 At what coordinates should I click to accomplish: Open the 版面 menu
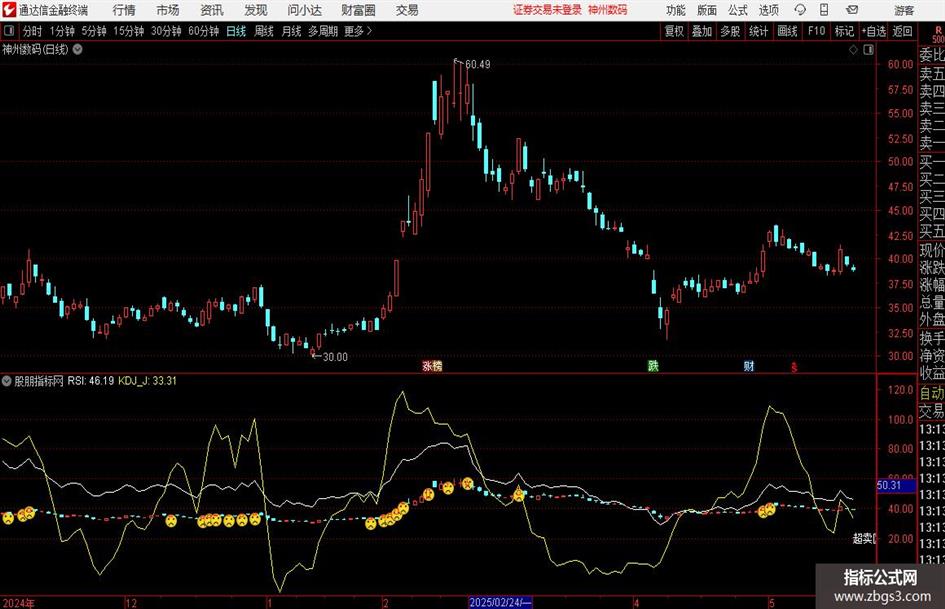tap(707, 10)
